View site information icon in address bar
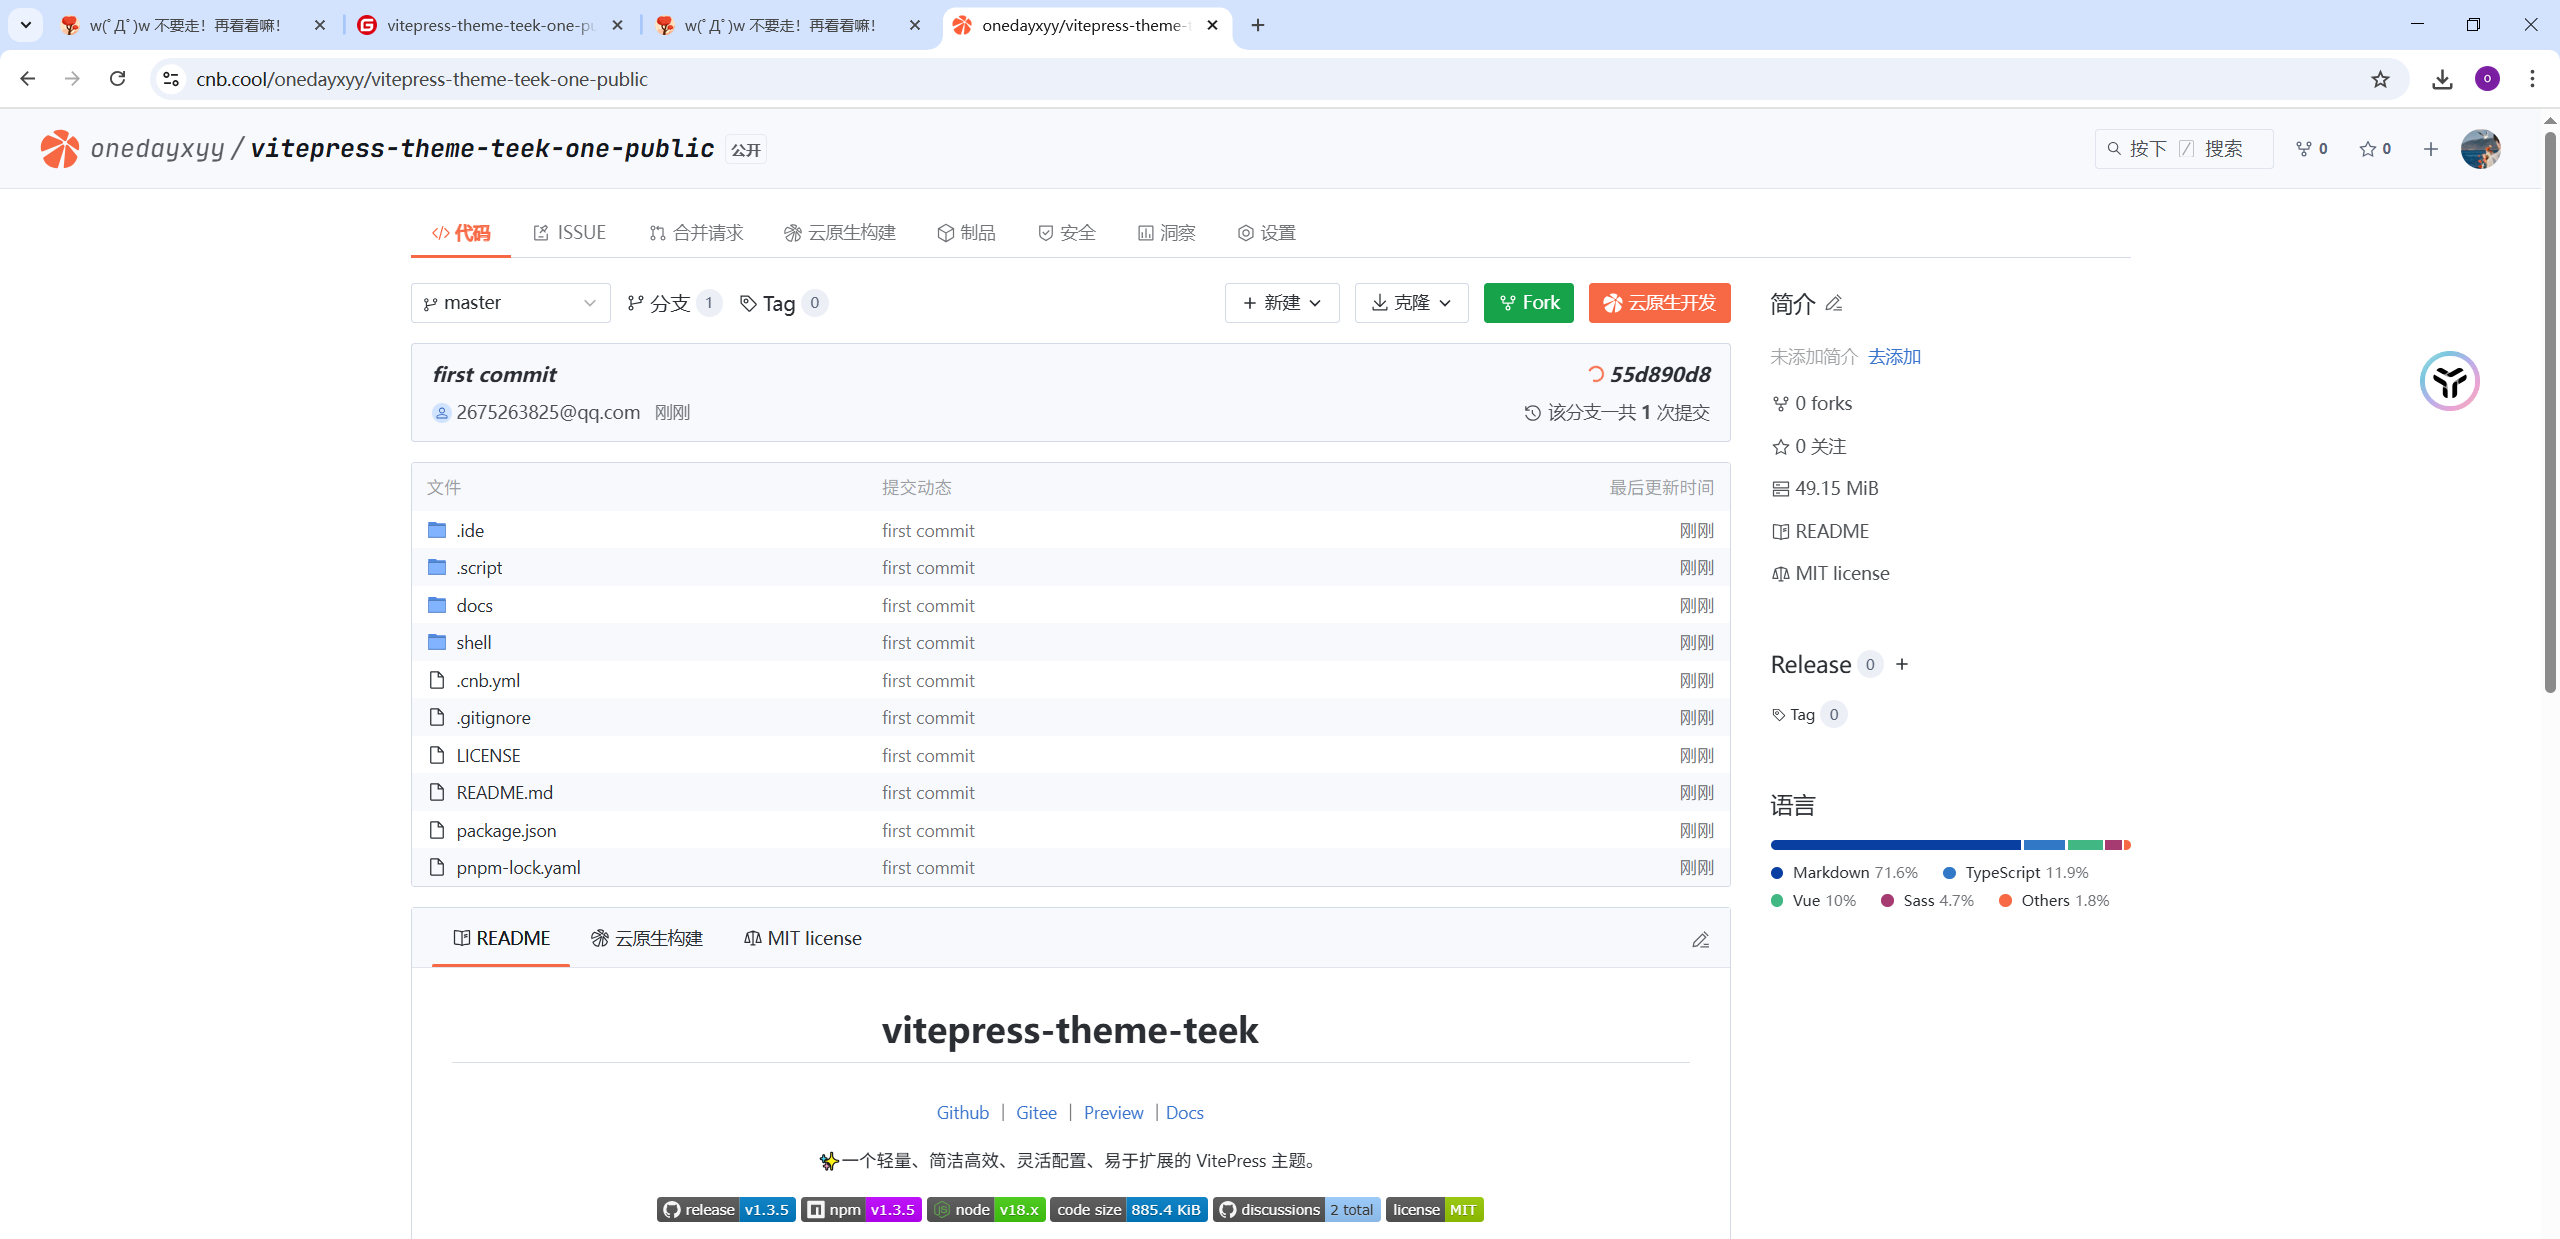This screenshot has height=1239, width=2560. [171, 79]
